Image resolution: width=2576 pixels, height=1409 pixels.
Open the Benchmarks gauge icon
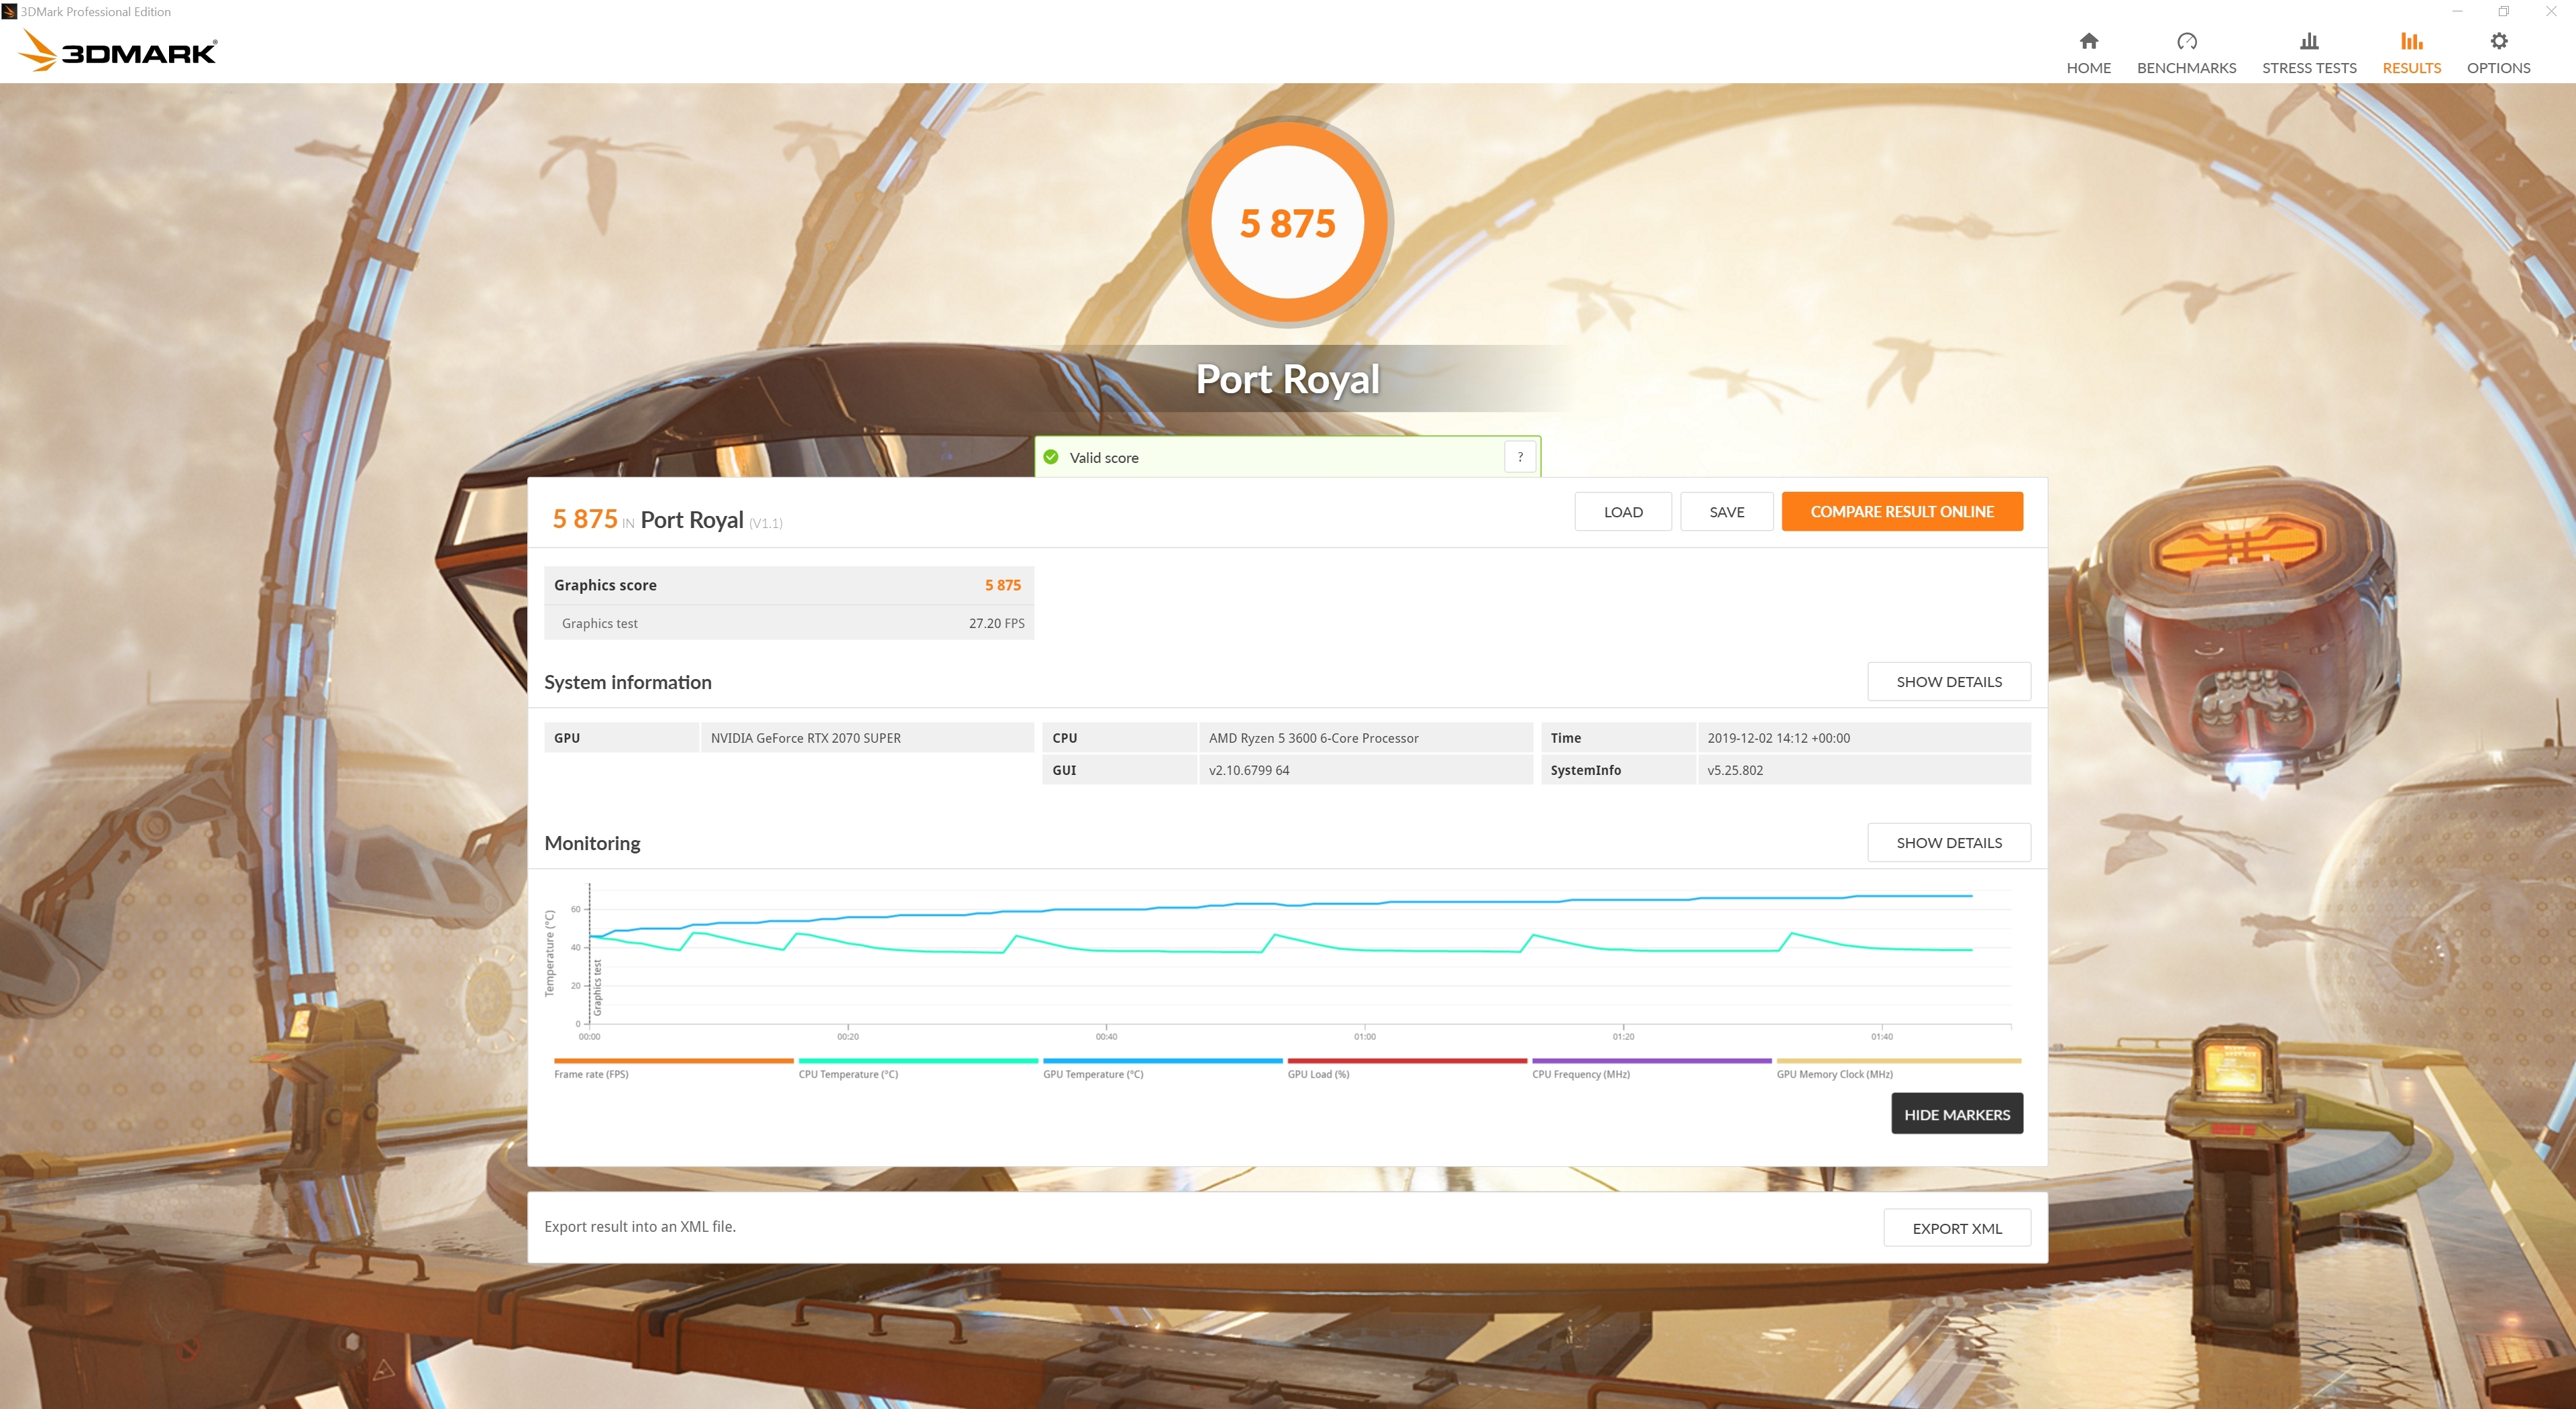click(2186, 41)
